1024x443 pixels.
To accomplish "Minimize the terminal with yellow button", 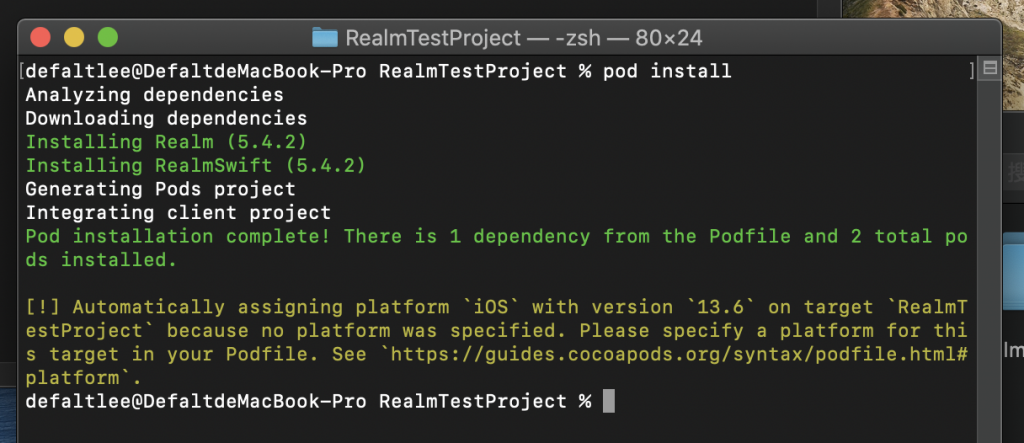I will pyautogui.click(x=74, y=37).
